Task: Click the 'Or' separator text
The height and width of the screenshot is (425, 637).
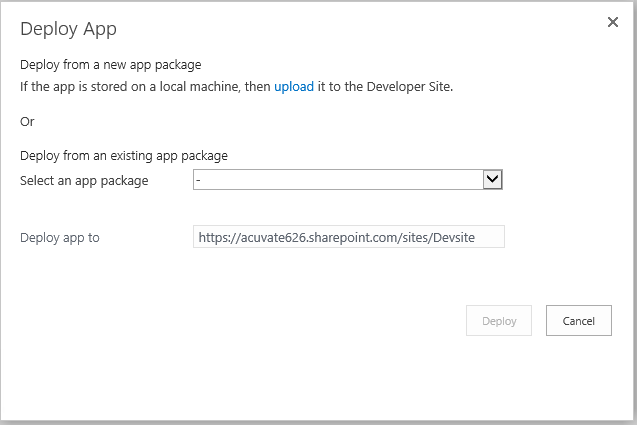Action: (27, 121)
